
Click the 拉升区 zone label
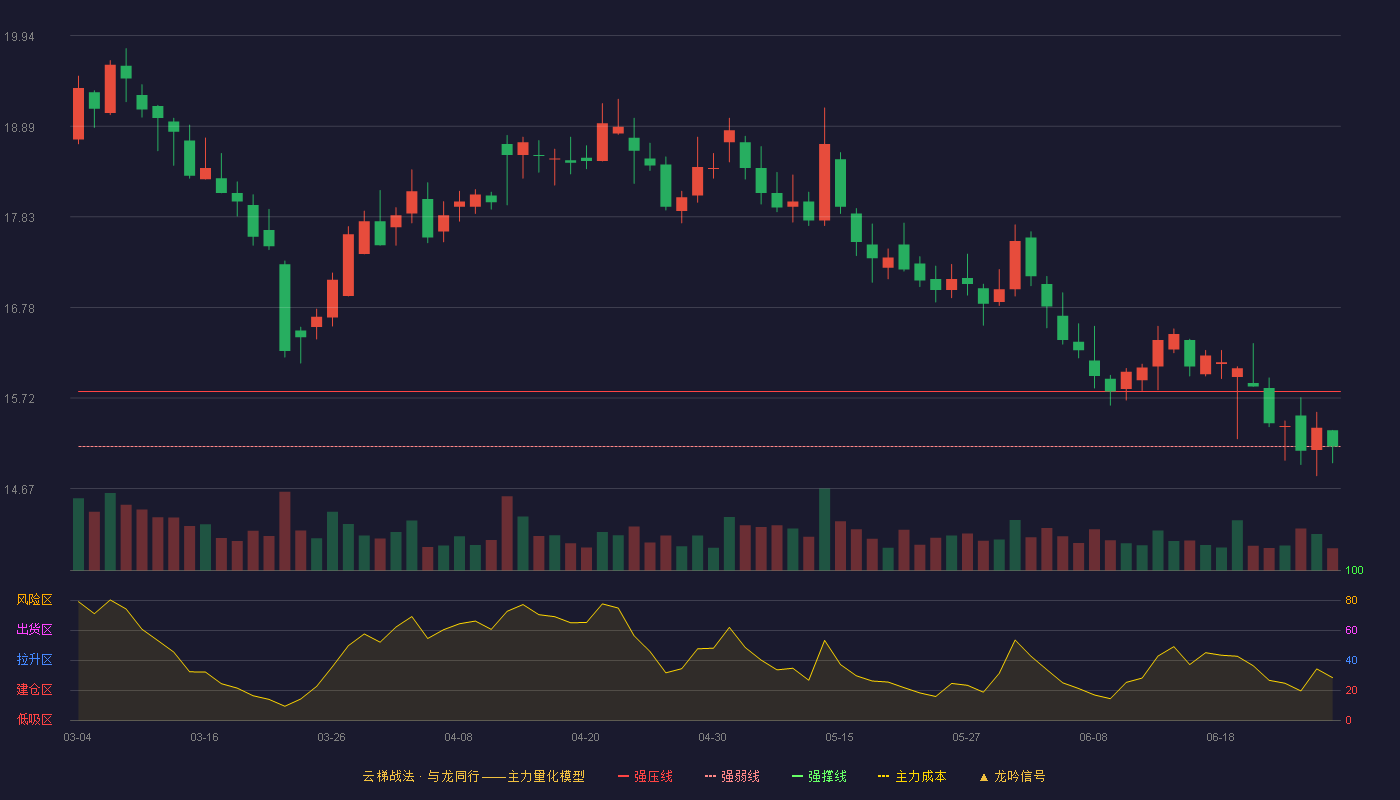(34, 660)
